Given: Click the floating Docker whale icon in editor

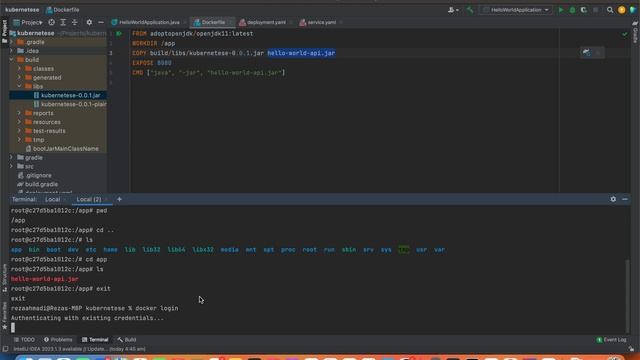Looking at the screenshot, I should pyautogui.click(x=586, y=52).
